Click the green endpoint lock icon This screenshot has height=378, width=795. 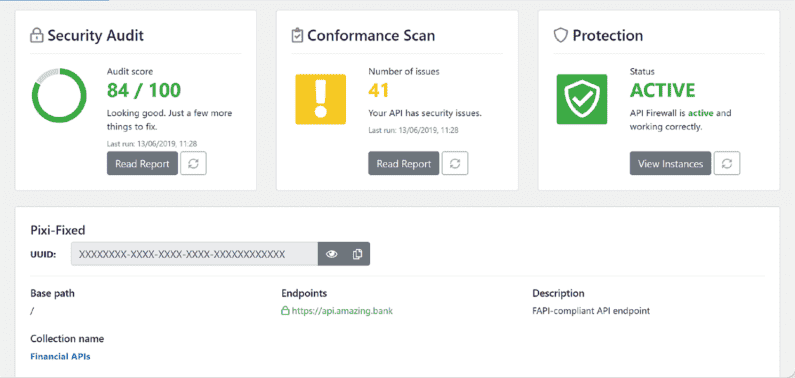[285, 311]
